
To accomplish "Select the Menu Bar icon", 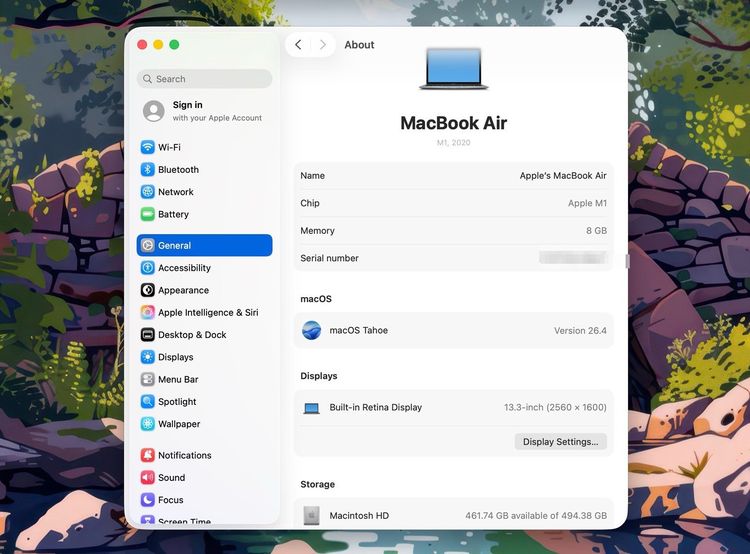I will pyautogui.click(x=148, y=379).
